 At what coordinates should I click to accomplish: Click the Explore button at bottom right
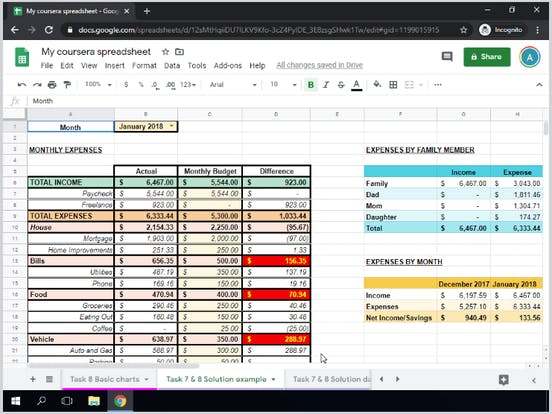[503, 380]
